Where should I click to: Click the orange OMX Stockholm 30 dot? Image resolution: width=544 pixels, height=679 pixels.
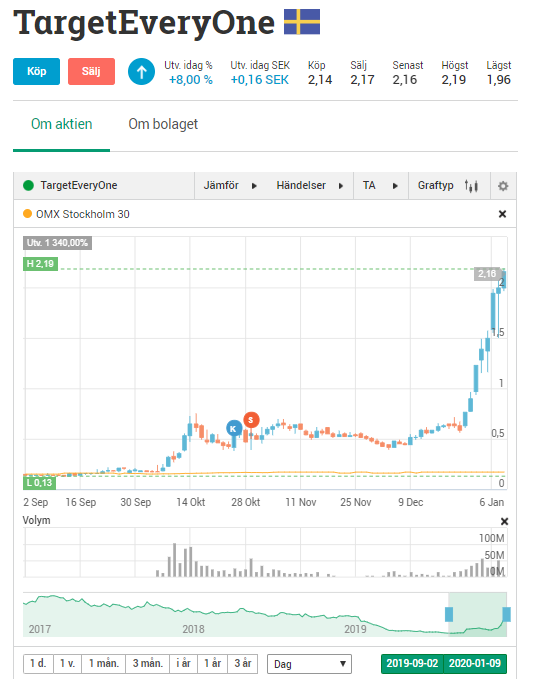pyautogui.click(x=27, y=213)
